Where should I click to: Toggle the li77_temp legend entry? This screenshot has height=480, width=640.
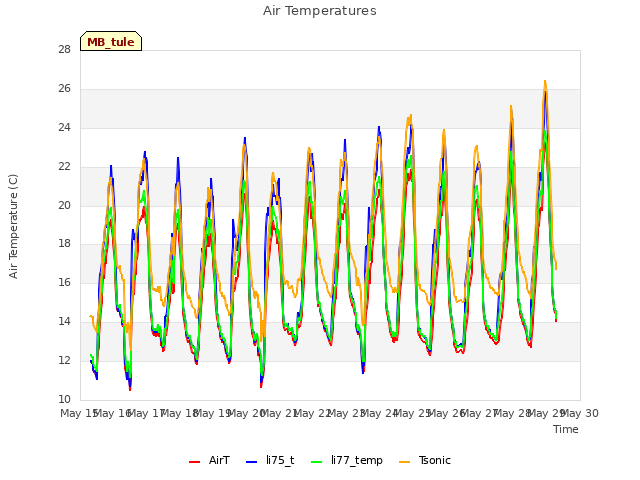click(x=347, y=461)
